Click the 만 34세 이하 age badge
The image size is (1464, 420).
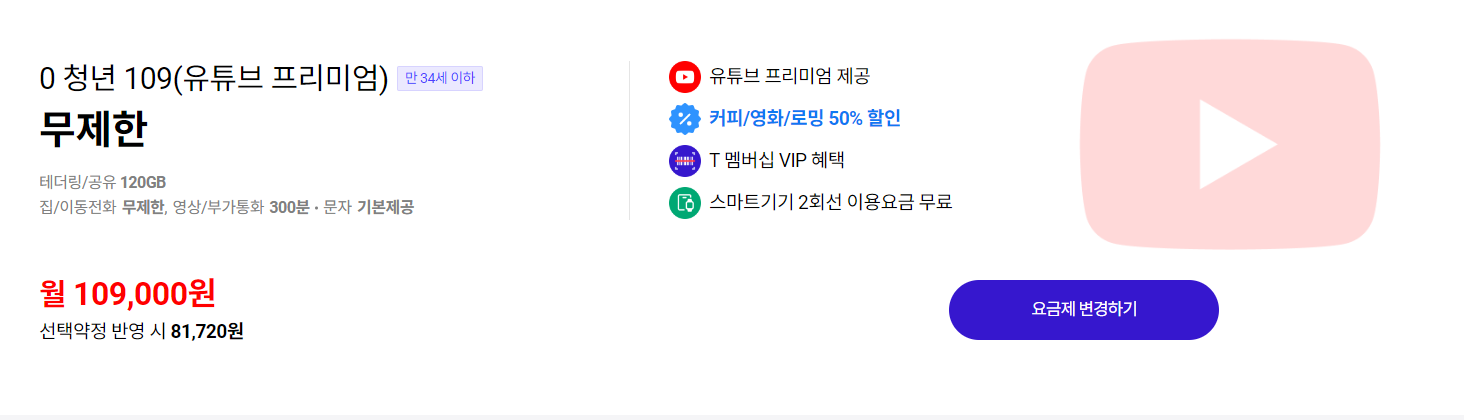(440, 78)
